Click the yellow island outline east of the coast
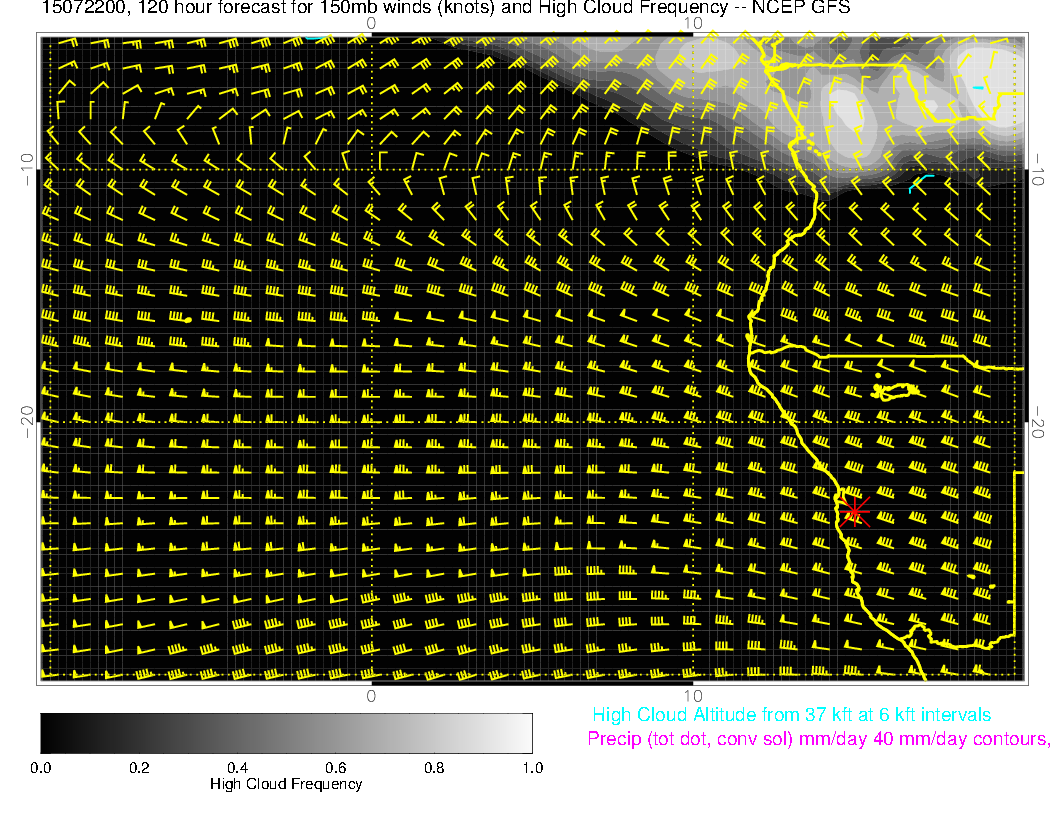 [x=895, y=391]
